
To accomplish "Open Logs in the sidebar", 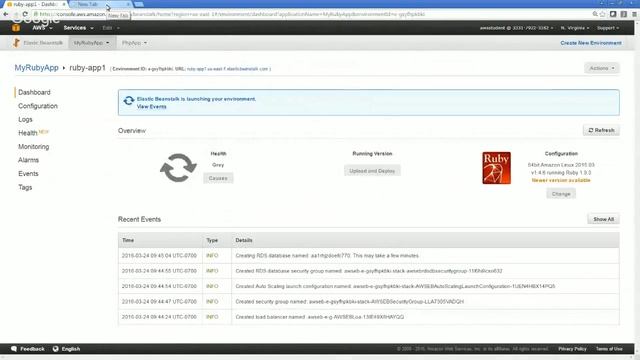I will (x=25, y=120).
